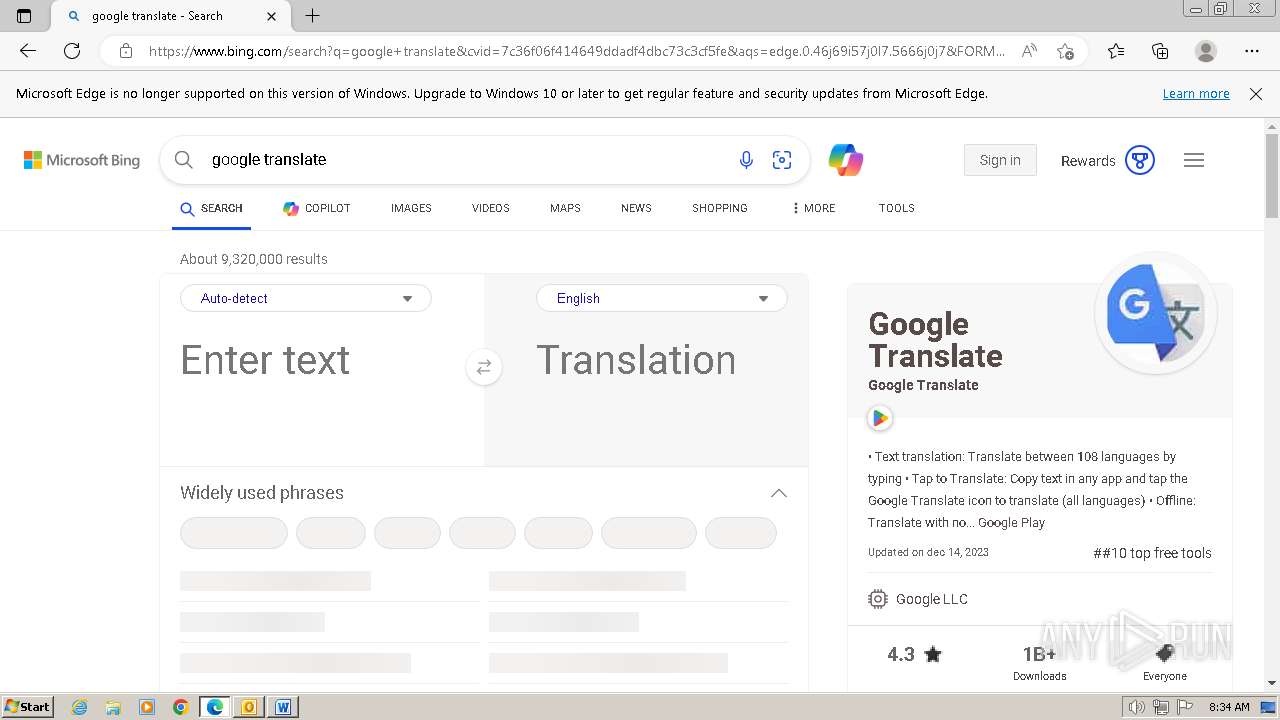Open Microsoft Word taskbar icon

[x=283, y=707]
